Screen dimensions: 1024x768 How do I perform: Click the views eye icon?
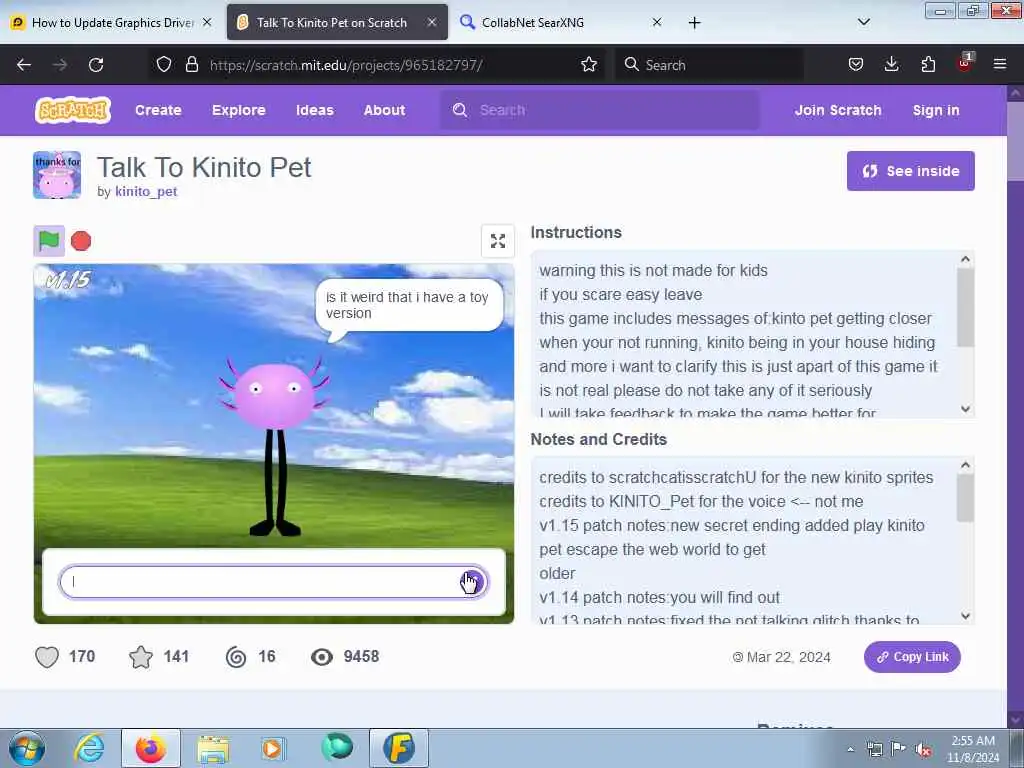click(x=322, y=656)
